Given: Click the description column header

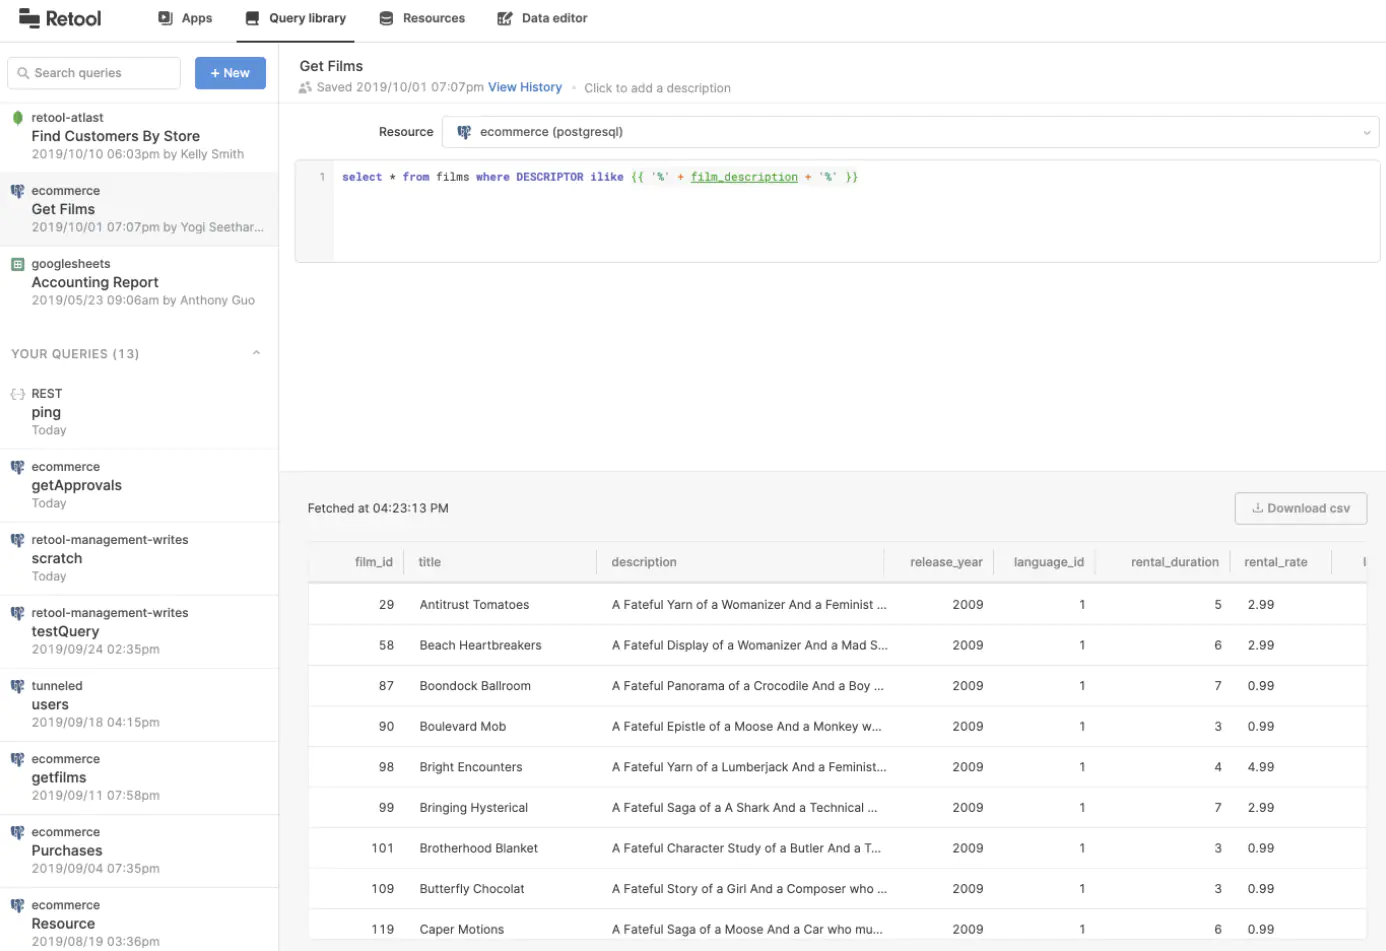Looking at the screenshot, I should click(x=644, y=562).
